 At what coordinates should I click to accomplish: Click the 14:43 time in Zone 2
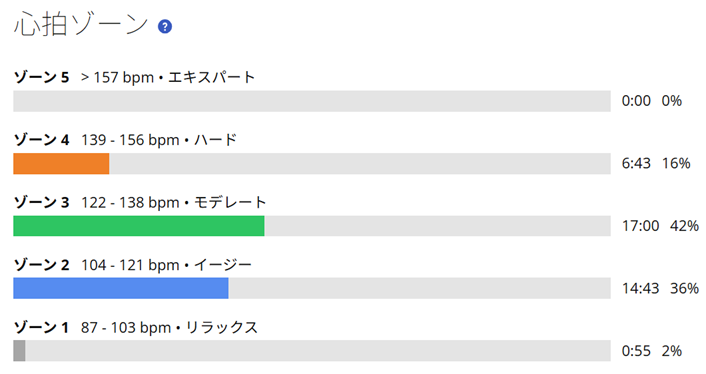pyautogui.click(x=640, y=288)
